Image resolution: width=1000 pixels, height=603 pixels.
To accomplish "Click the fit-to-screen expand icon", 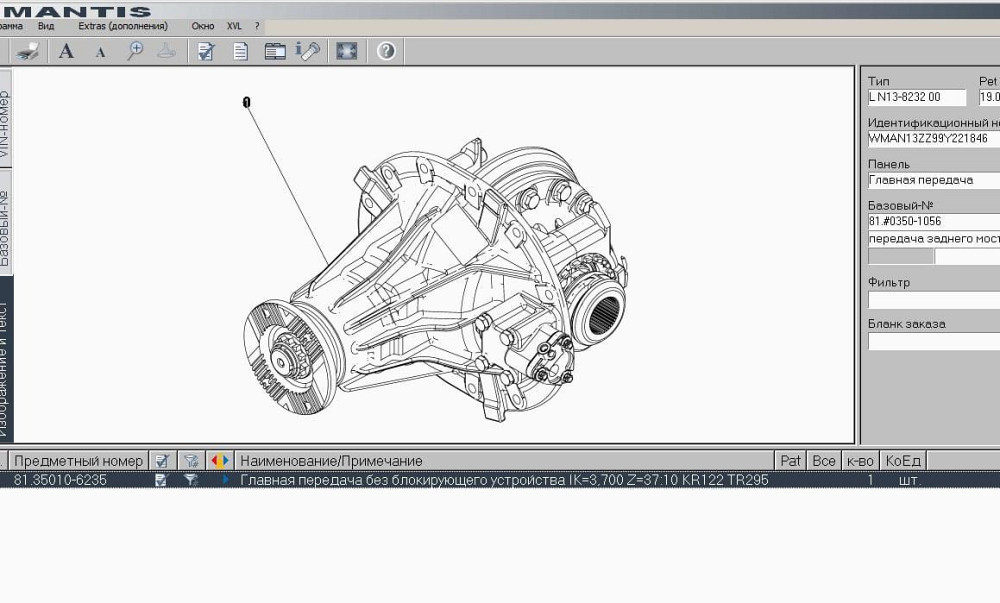I will tap(346, 51).
